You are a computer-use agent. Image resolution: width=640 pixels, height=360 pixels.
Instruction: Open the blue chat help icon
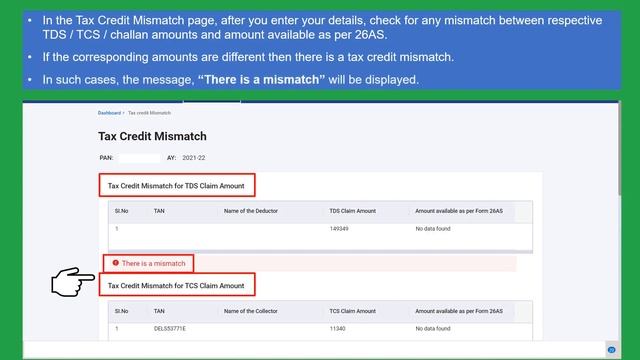[x=611, y=350]
